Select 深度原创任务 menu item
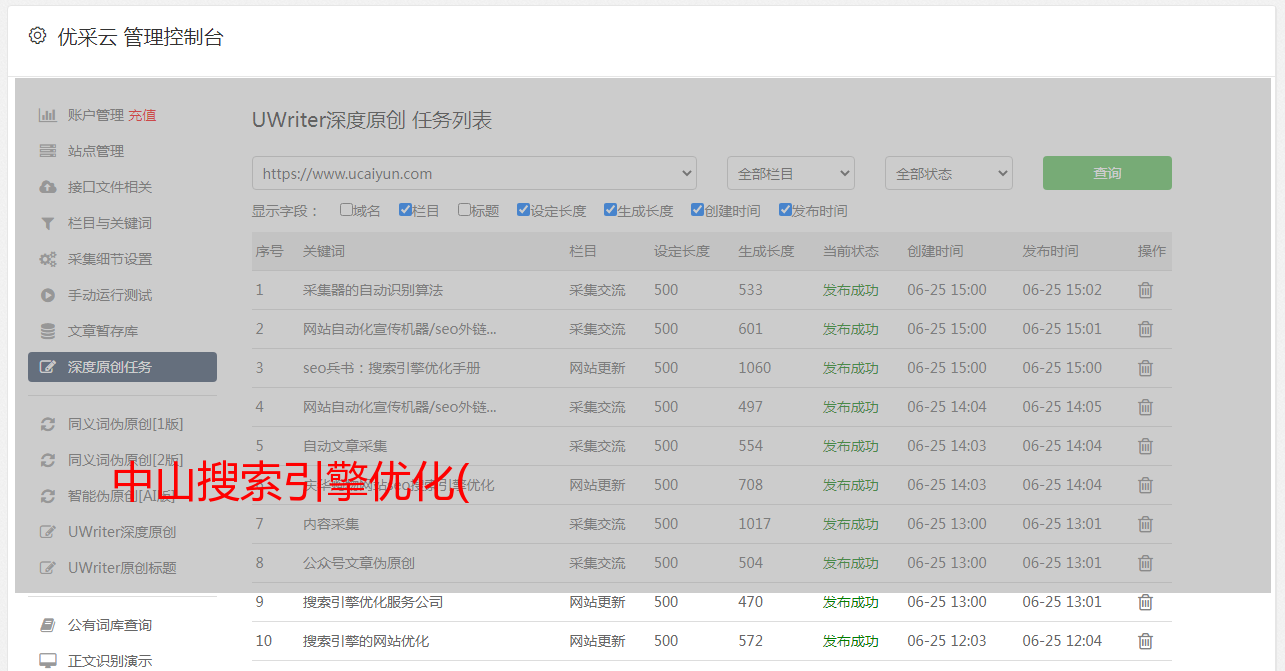 pos(122,367)
